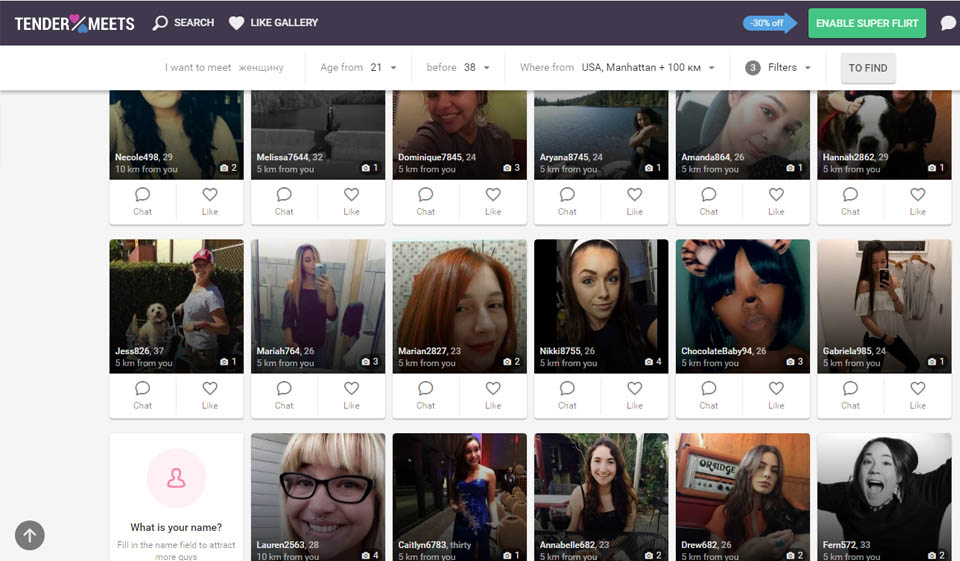Screen dimensions: 960x561
Task: Open chat with Necole498
Action: pyautogui.click(x=143, y=200)
